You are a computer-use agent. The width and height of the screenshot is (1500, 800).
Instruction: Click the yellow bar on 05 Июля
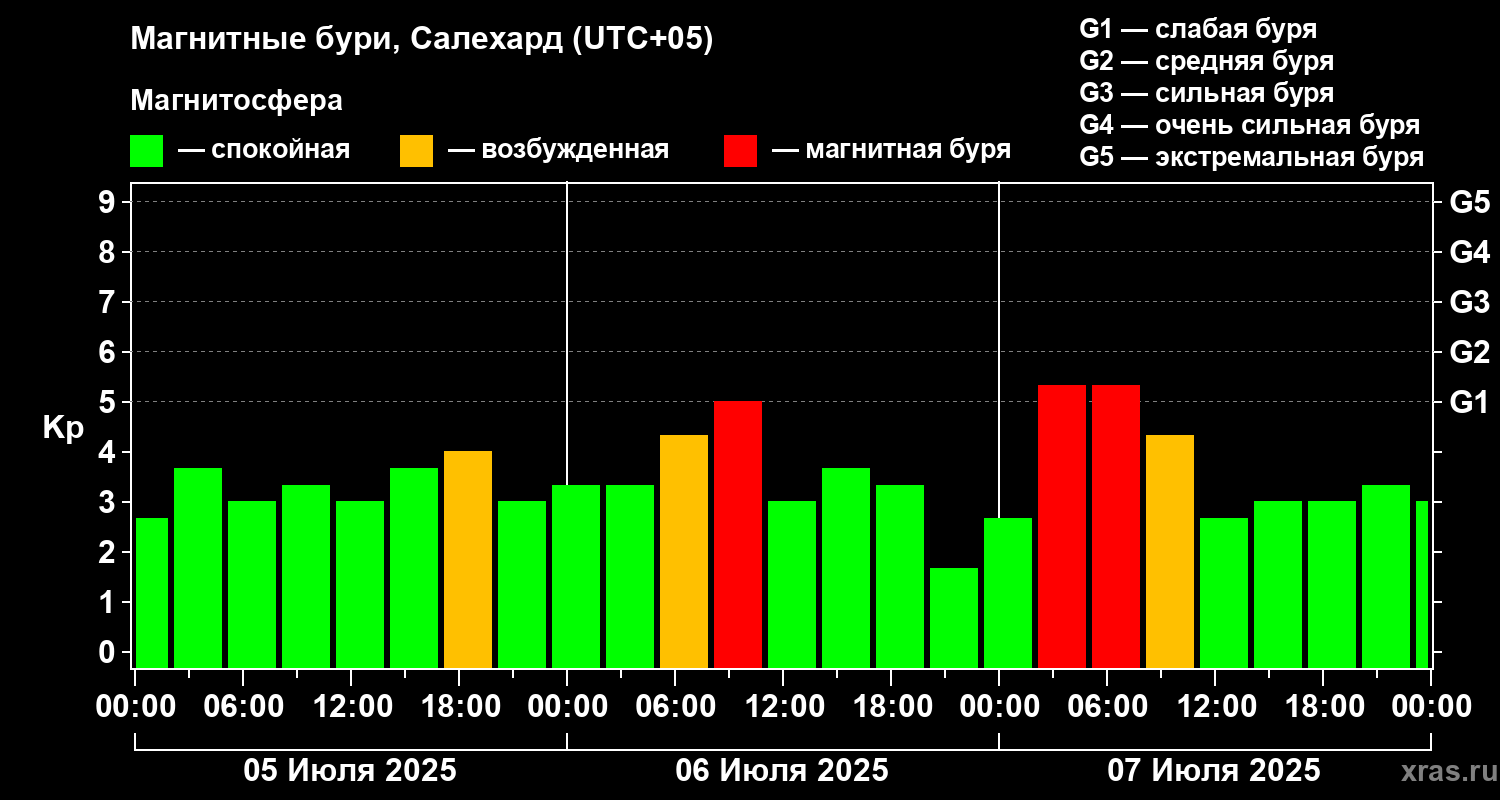[468, 560]
